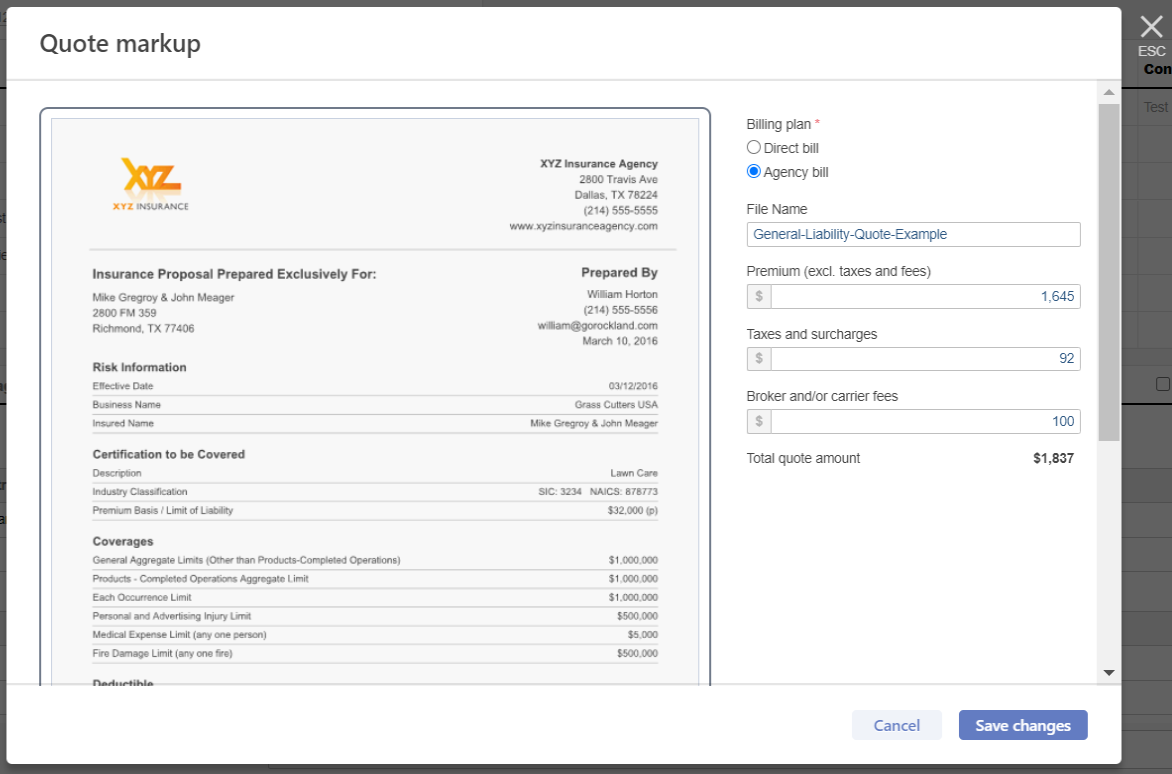This screenshot has width=1172, height=774.
Task: Click the Total quote amount $1,837 value
Action: [1053, 459]
